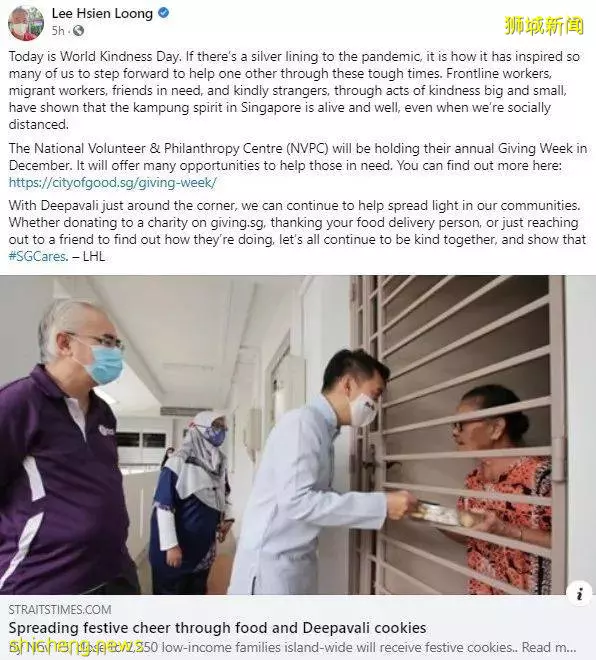This screenshot has height=660, width=596.
Task: Click the image info "i" icon
Action: (x=580, y=594)
